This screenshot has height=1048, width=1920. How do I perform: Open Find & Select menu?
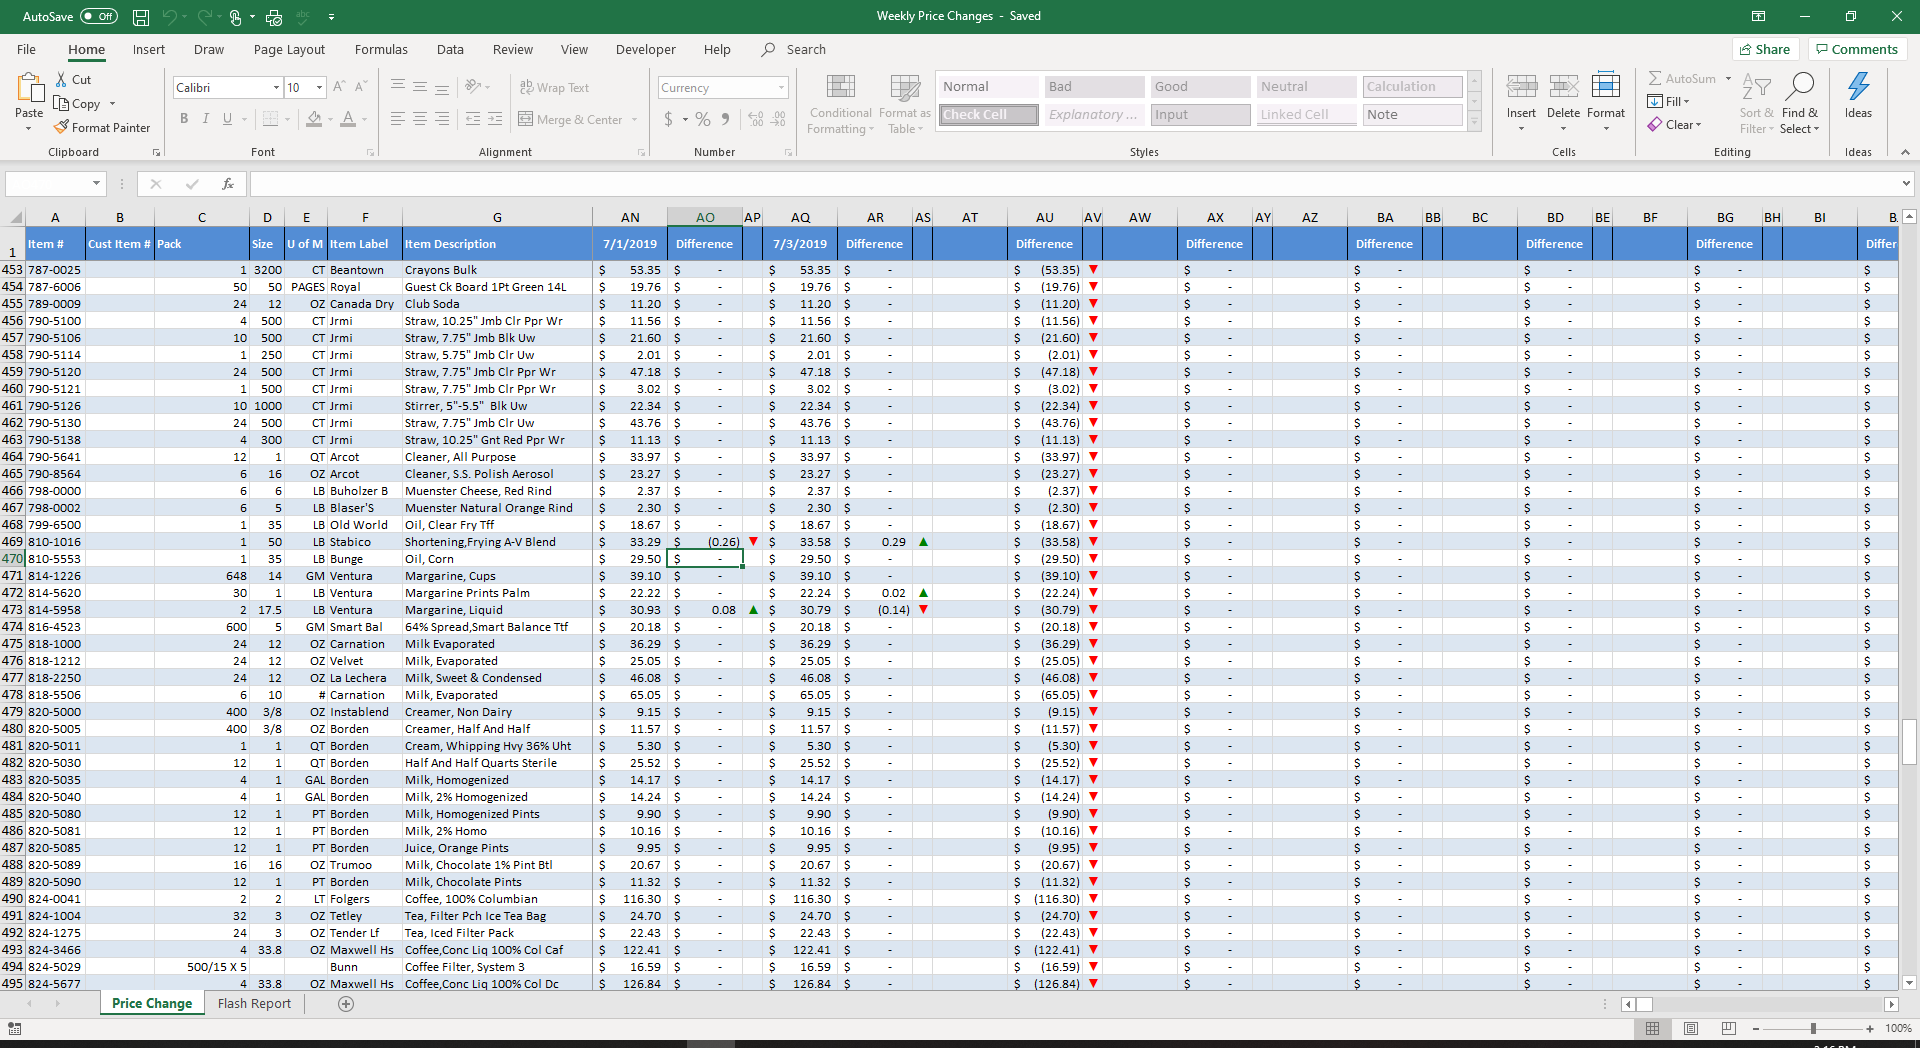(1799, 104)
